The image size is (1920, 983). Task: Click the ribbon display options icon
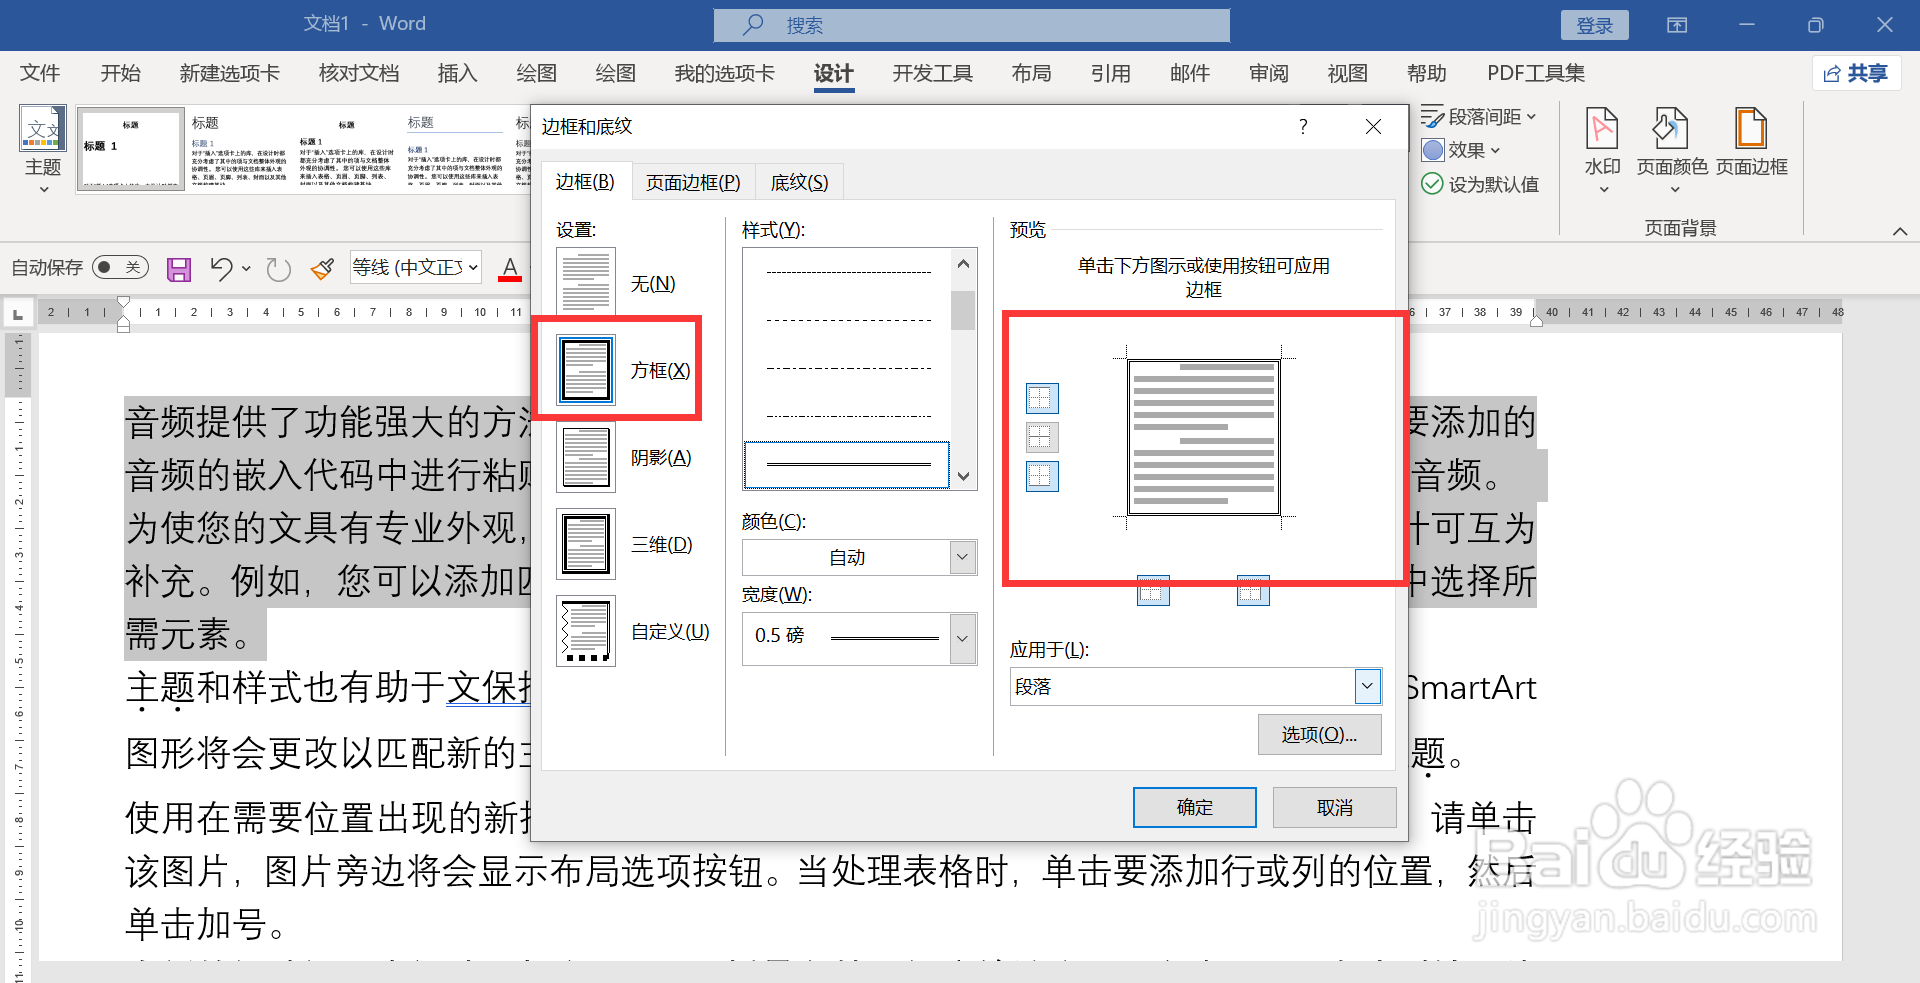[x=1677, y=25]
